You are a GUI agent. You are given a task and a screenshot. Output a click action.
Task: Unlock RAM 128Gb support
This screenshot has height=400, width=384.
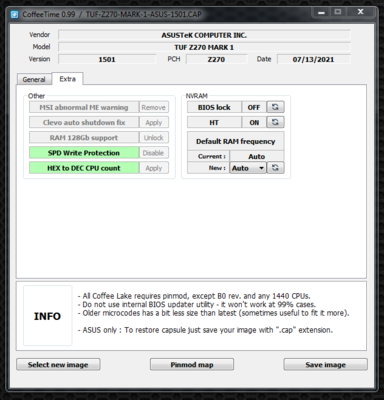154,138
